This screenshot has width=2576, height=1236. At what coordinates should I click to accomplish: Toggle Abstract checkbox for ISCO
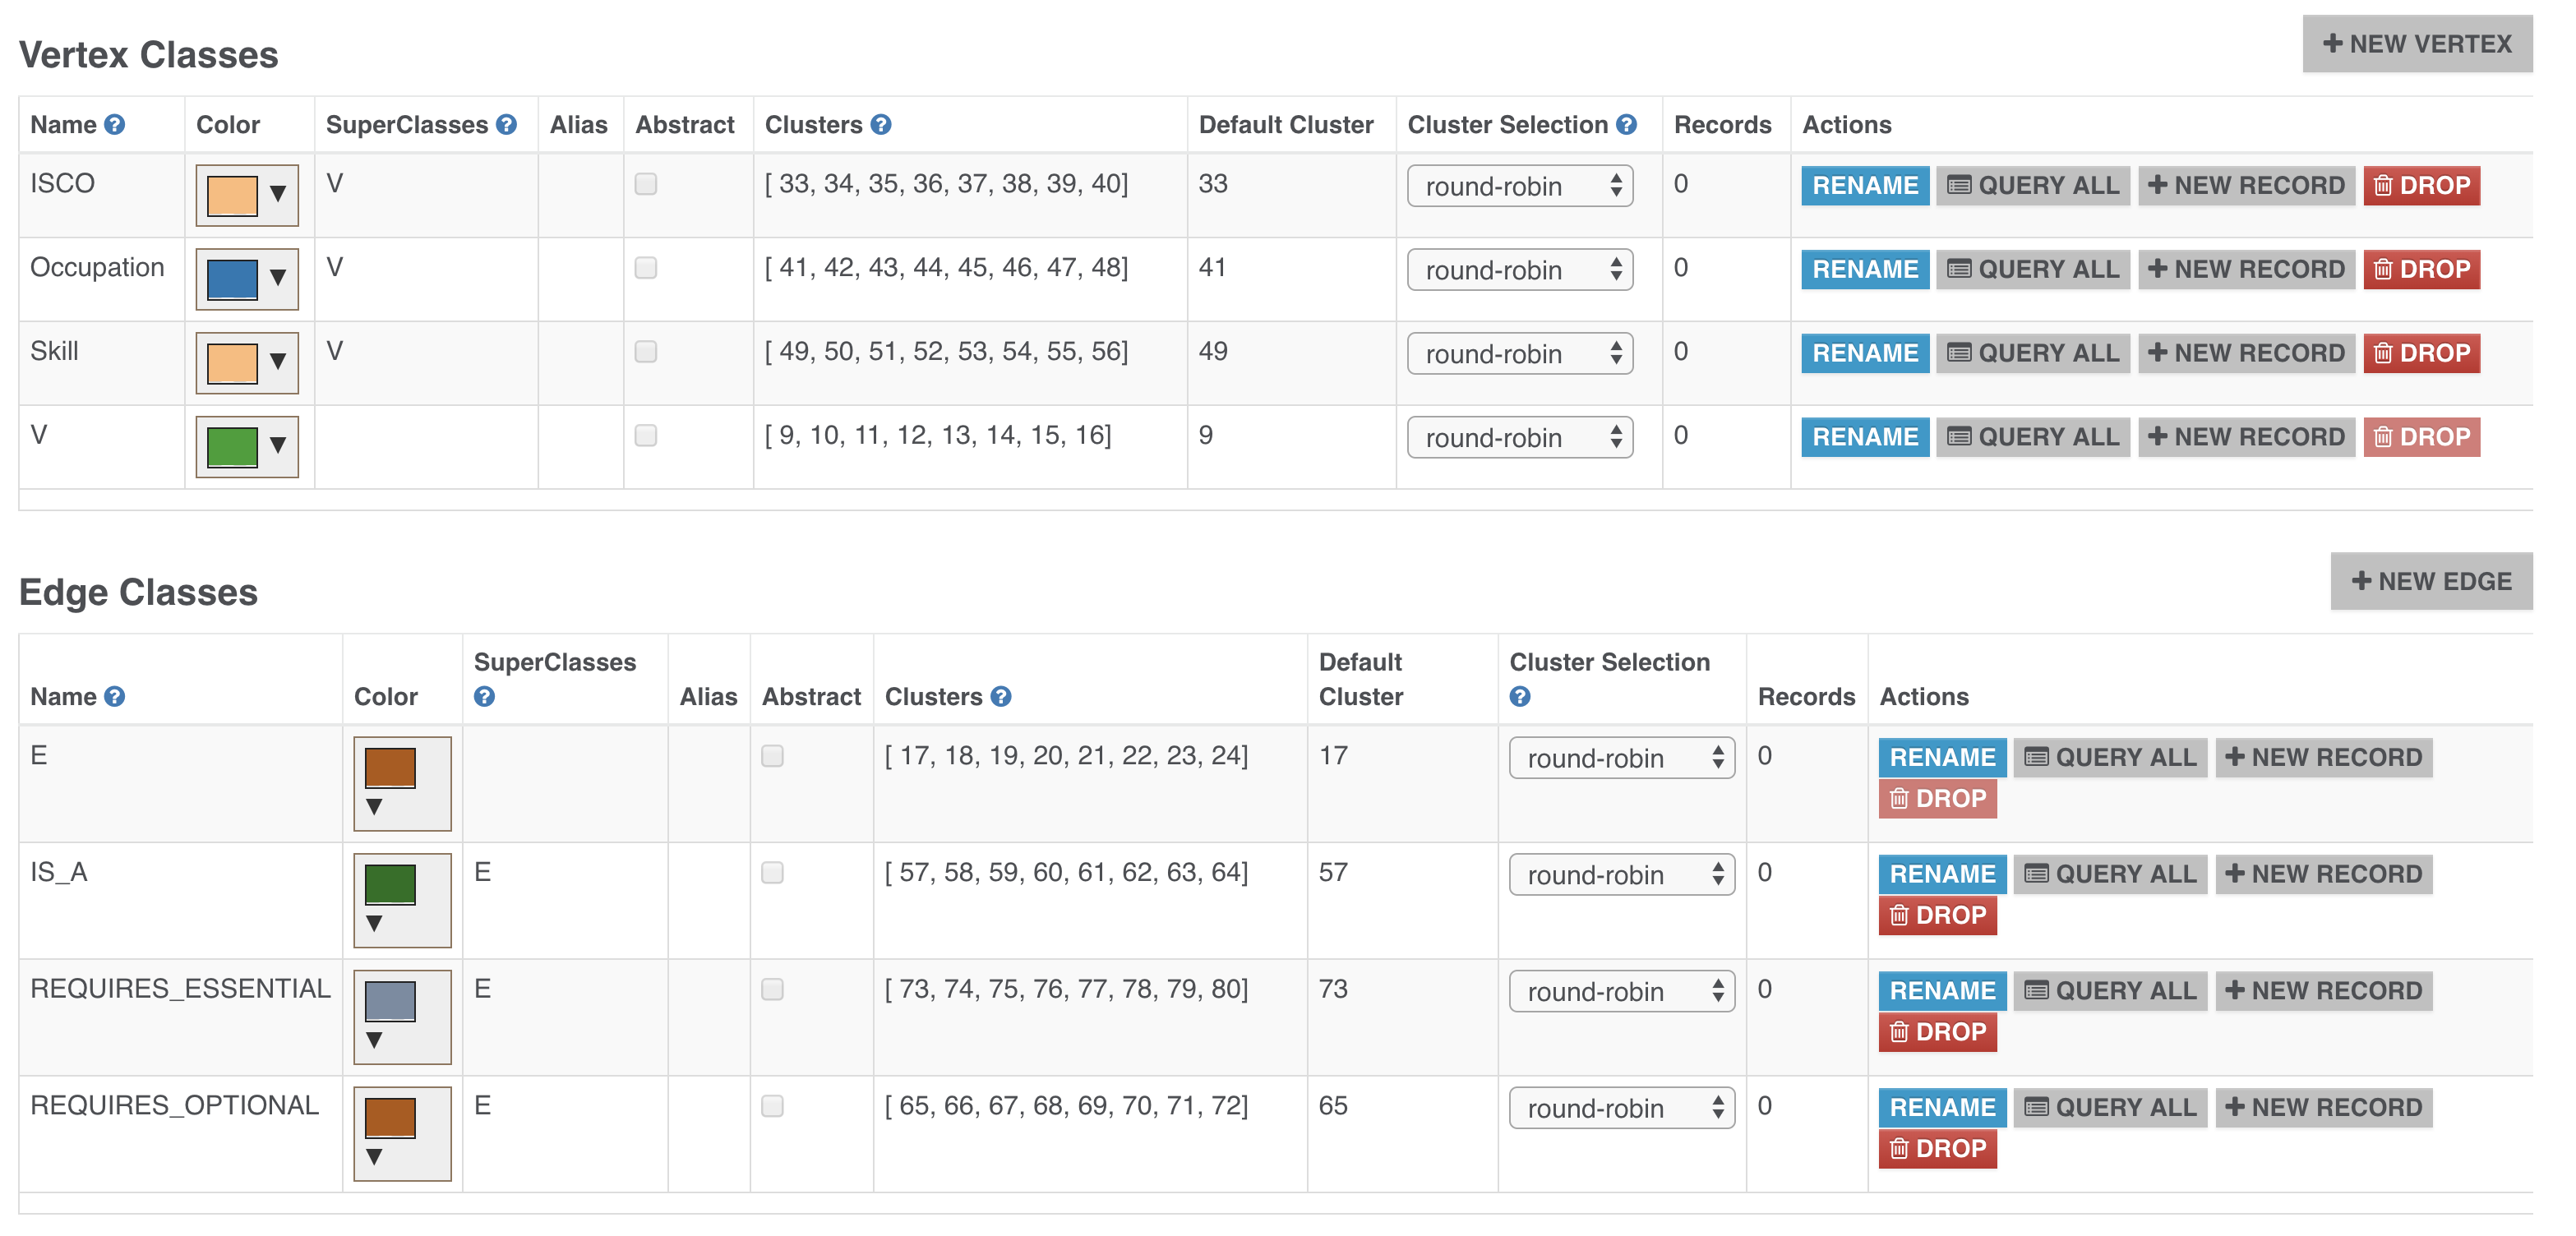click(646, 184)
